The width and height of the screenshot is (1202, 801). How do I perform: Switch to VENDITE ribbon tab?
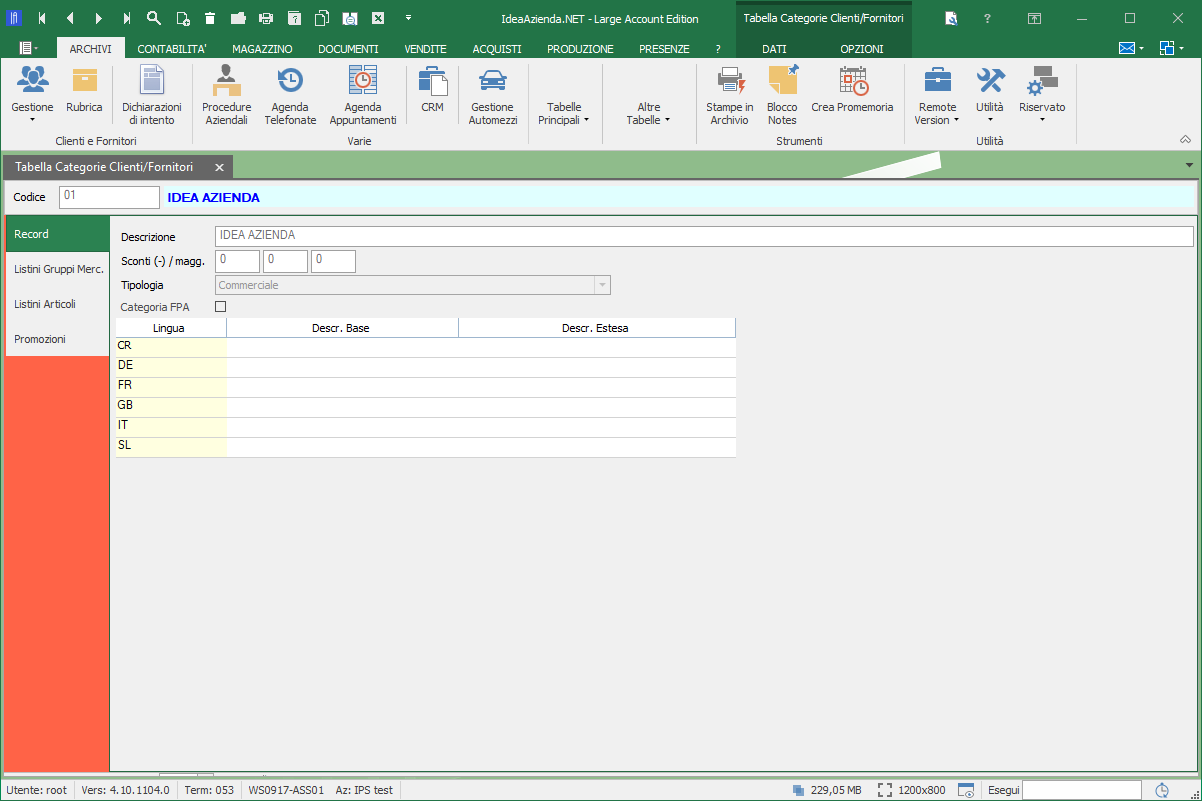tap(425, 48)
